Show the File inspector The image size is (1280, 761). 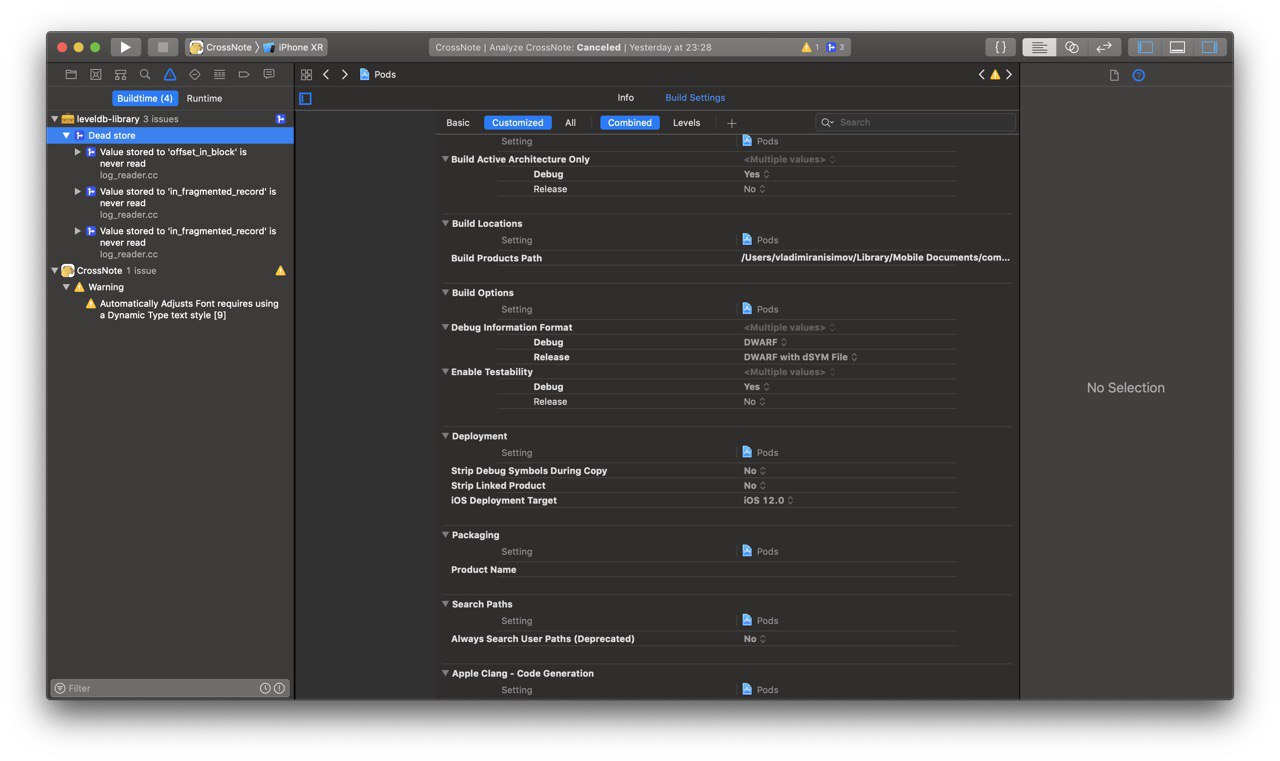[x=1114, y=76]
